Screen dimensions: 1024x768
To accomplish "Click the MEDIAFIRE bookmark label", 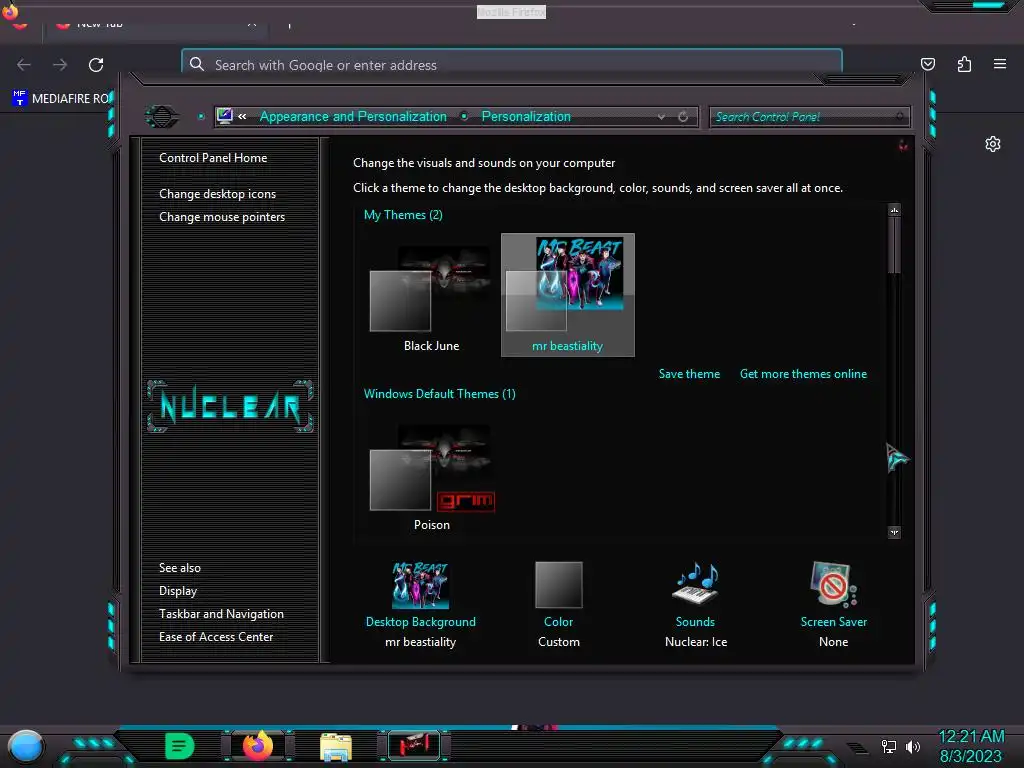I will click(71, 99).
